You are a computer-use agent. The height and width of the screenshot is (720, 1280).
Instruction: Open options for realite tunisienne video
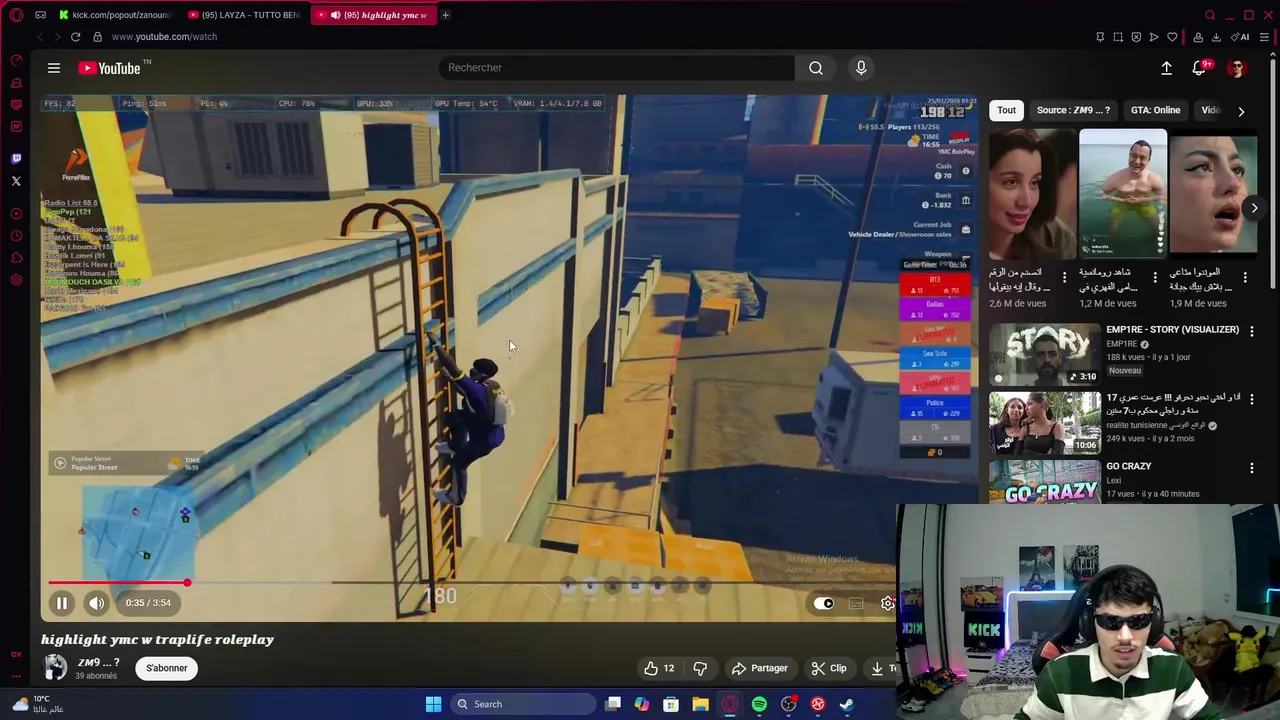(x=1251, y=399)
